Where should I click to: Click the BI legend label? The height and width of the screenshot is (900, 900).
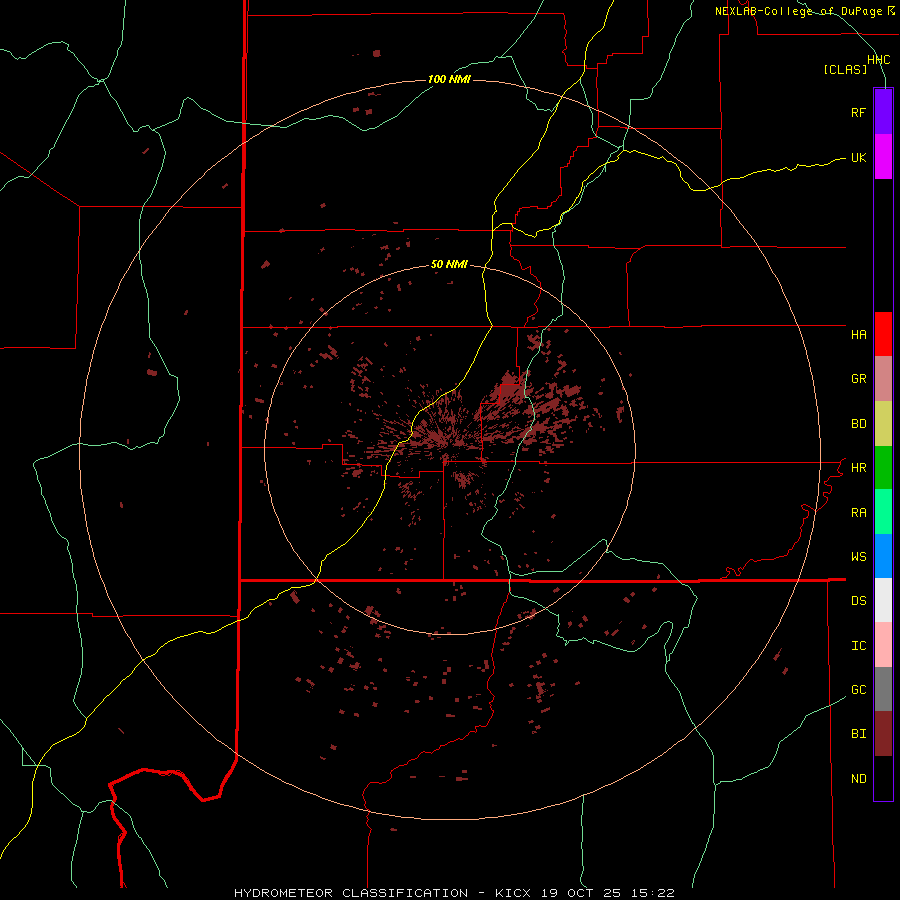858,734
